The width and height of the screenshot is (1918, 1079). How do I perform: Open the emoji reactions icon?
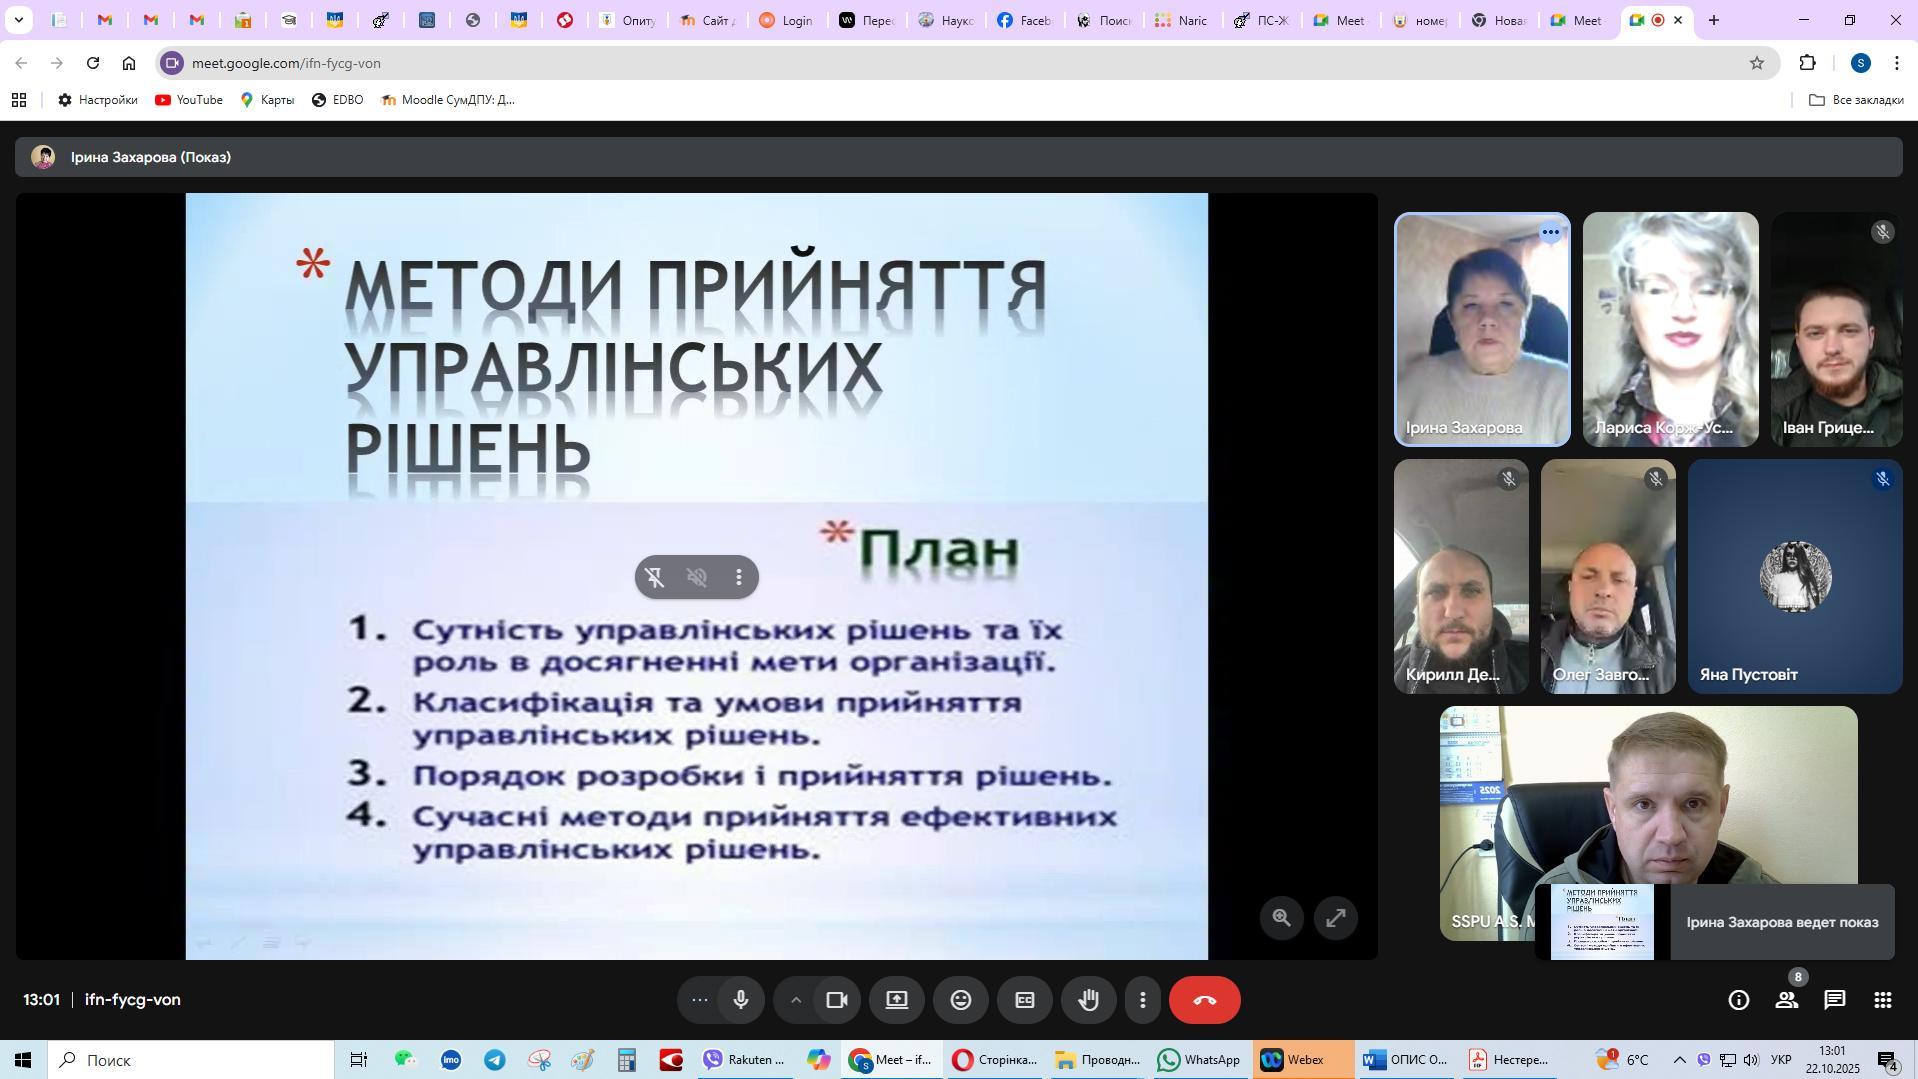coord(961,1000)
